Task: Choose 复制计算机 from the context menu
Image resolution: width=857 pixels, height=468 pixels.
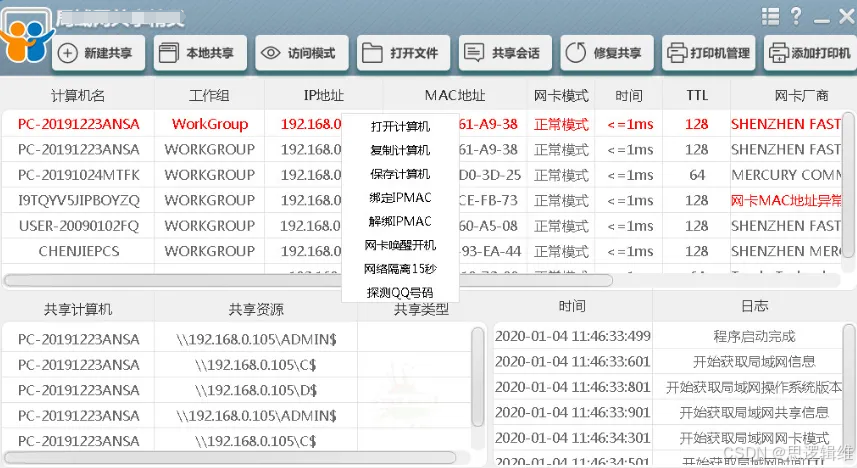Action: [x=400, y=150]
